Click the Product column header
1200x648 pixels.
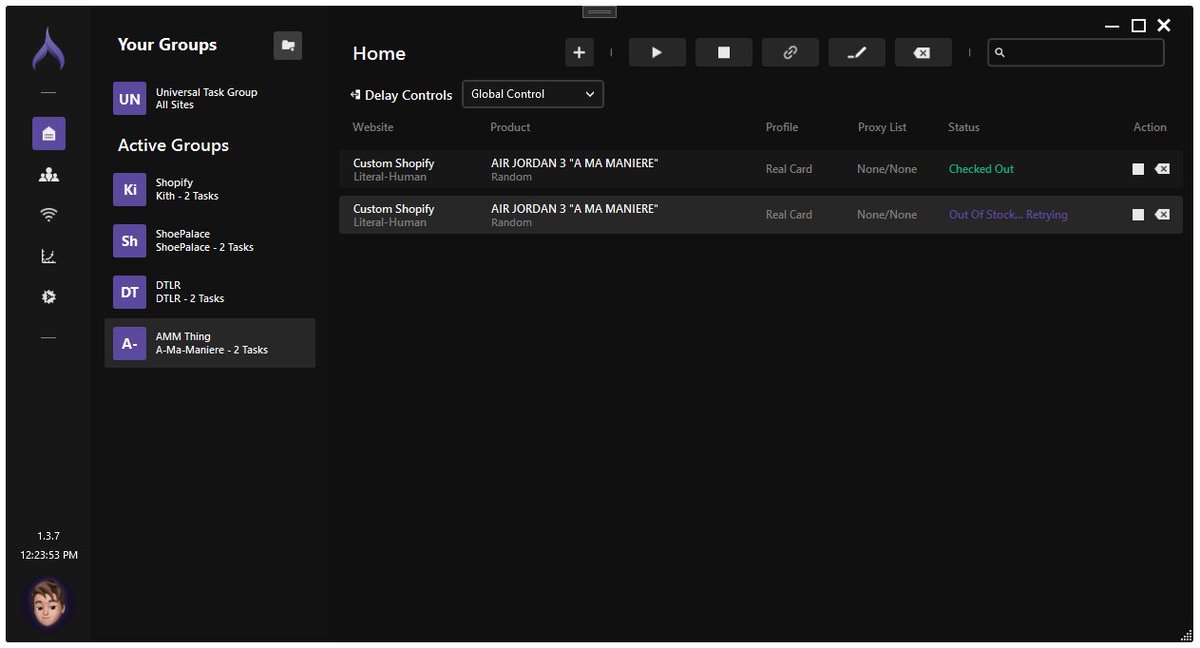click(510, 127)
